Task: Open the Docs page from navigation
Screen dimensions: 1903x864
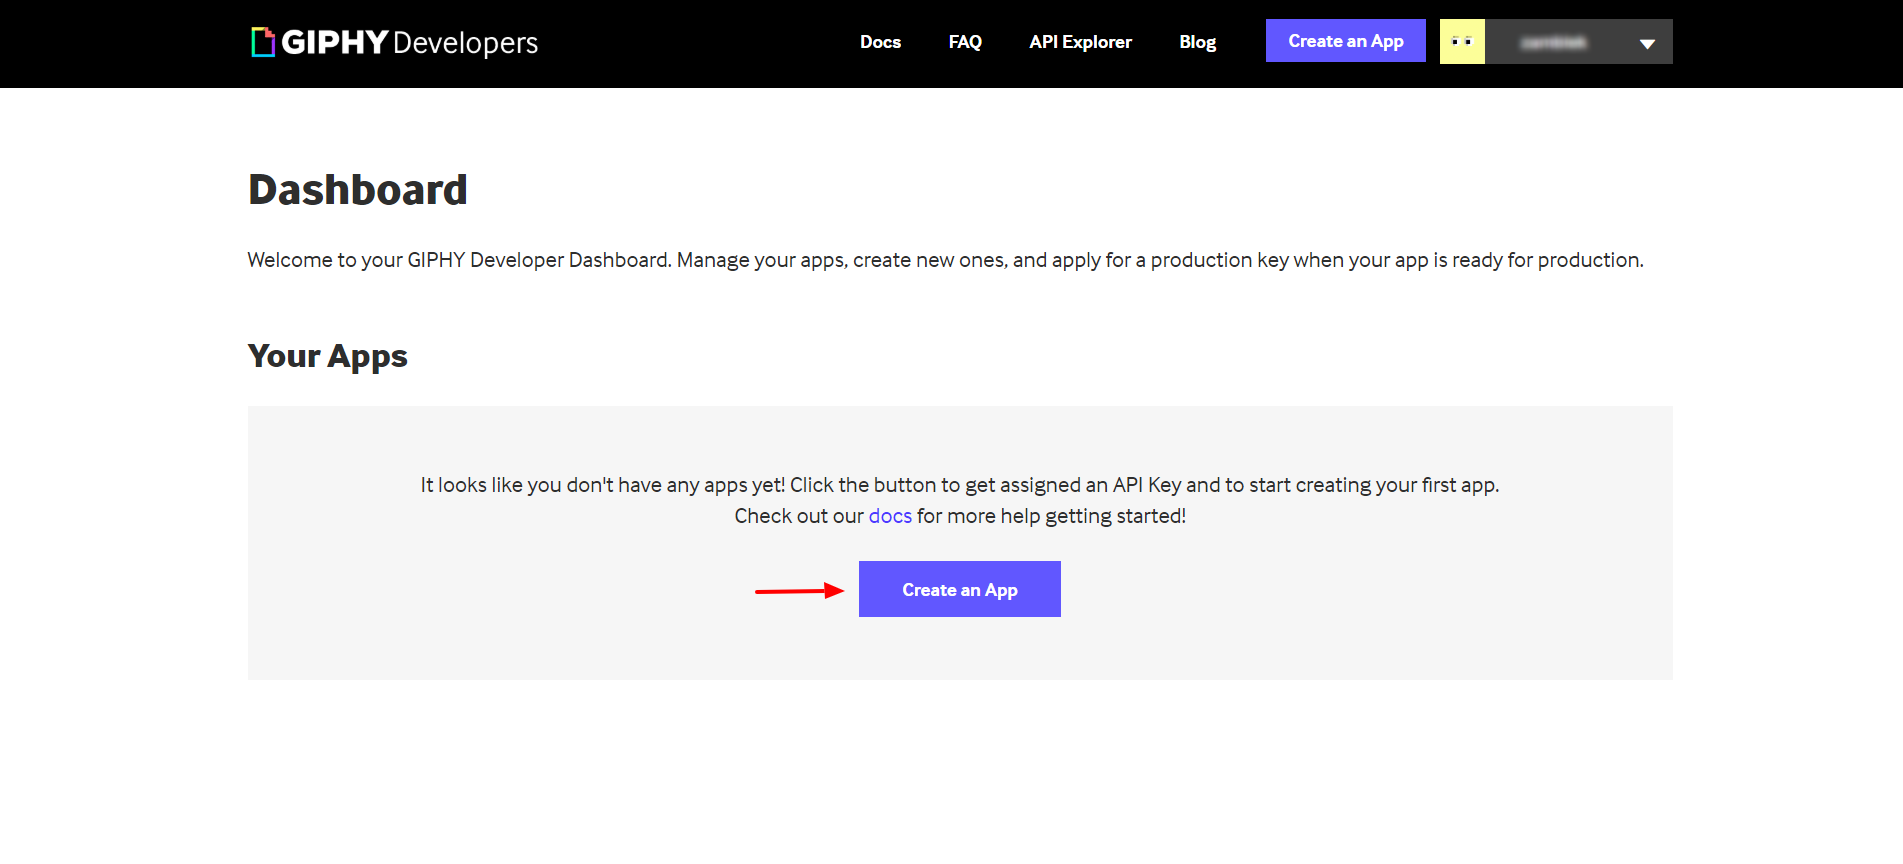Action: (880, 42)
